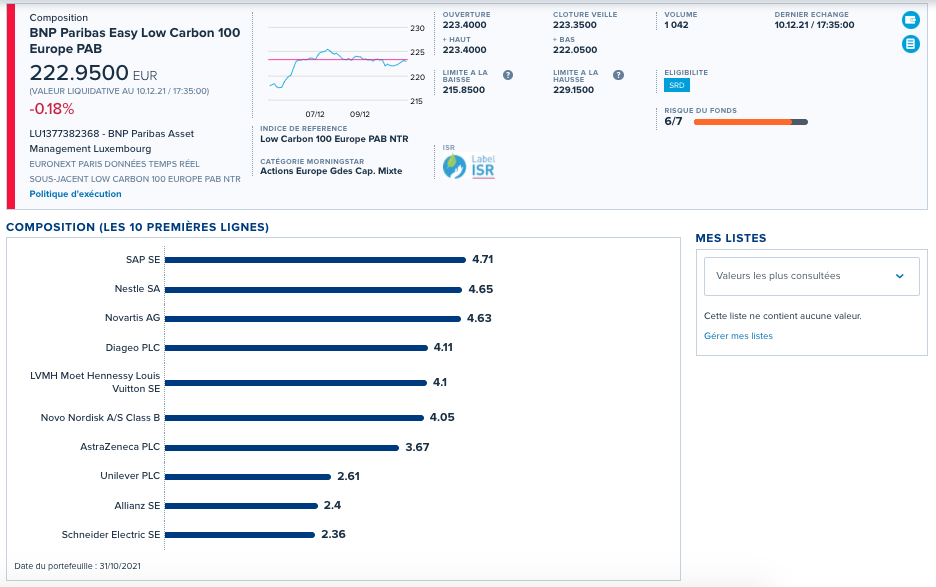This screenshot has height=587, width=936.
Task: Click the Gérer mes listes link
Action: (x=738, y=336)
